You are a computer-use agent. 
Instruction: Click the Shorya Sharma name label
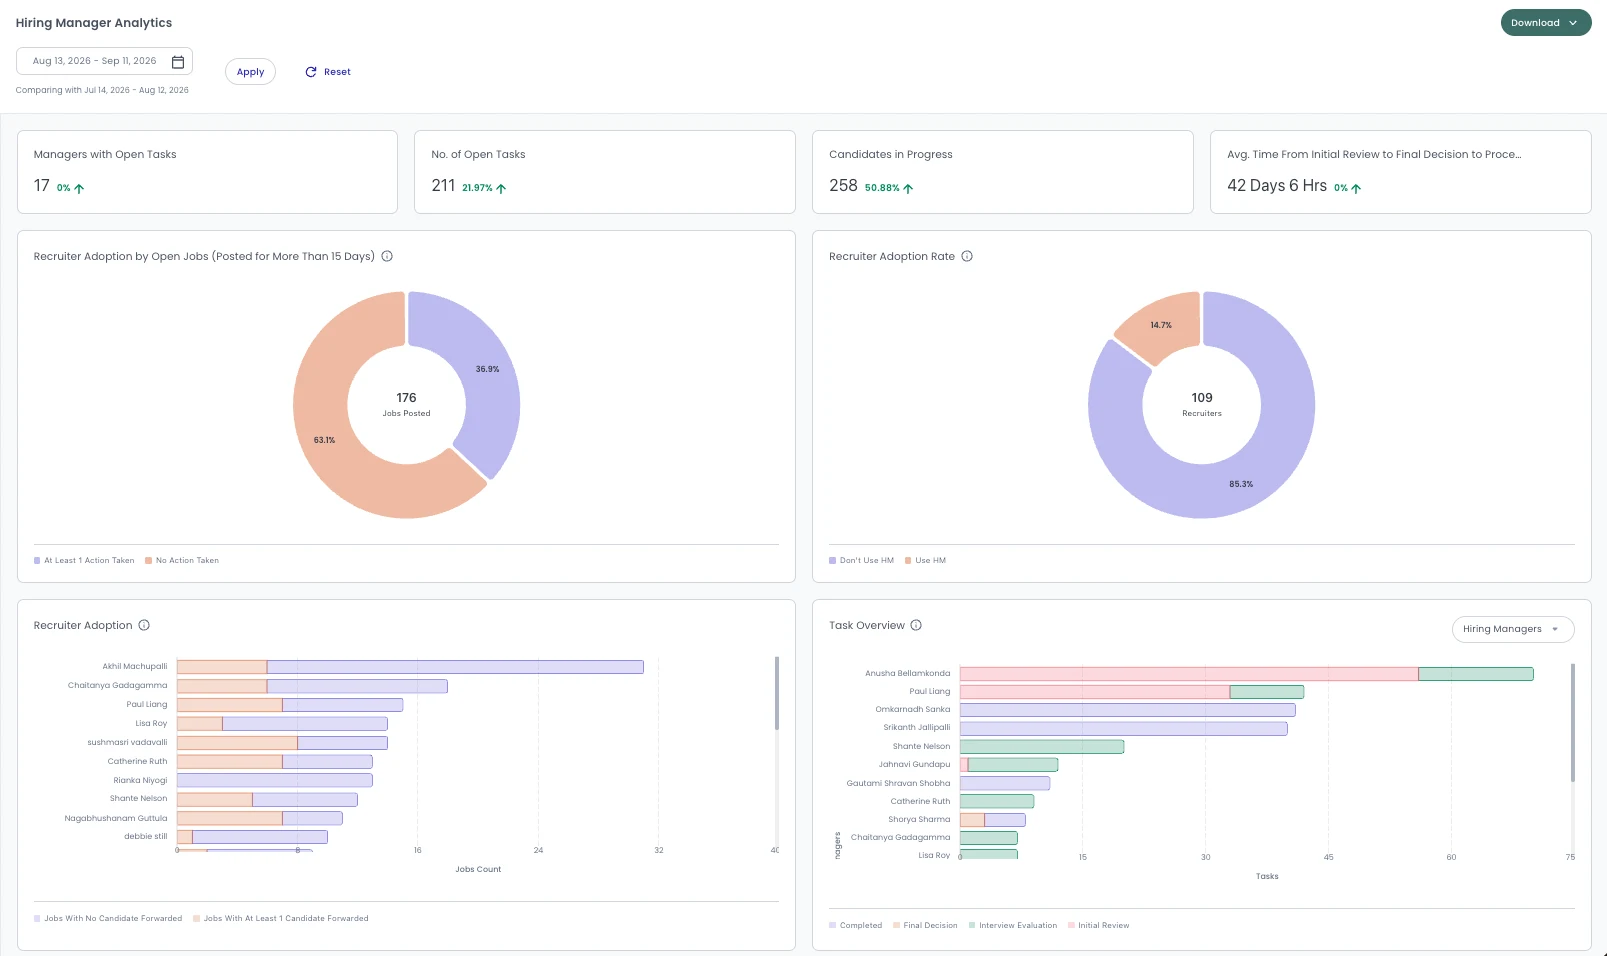[919, 820]
